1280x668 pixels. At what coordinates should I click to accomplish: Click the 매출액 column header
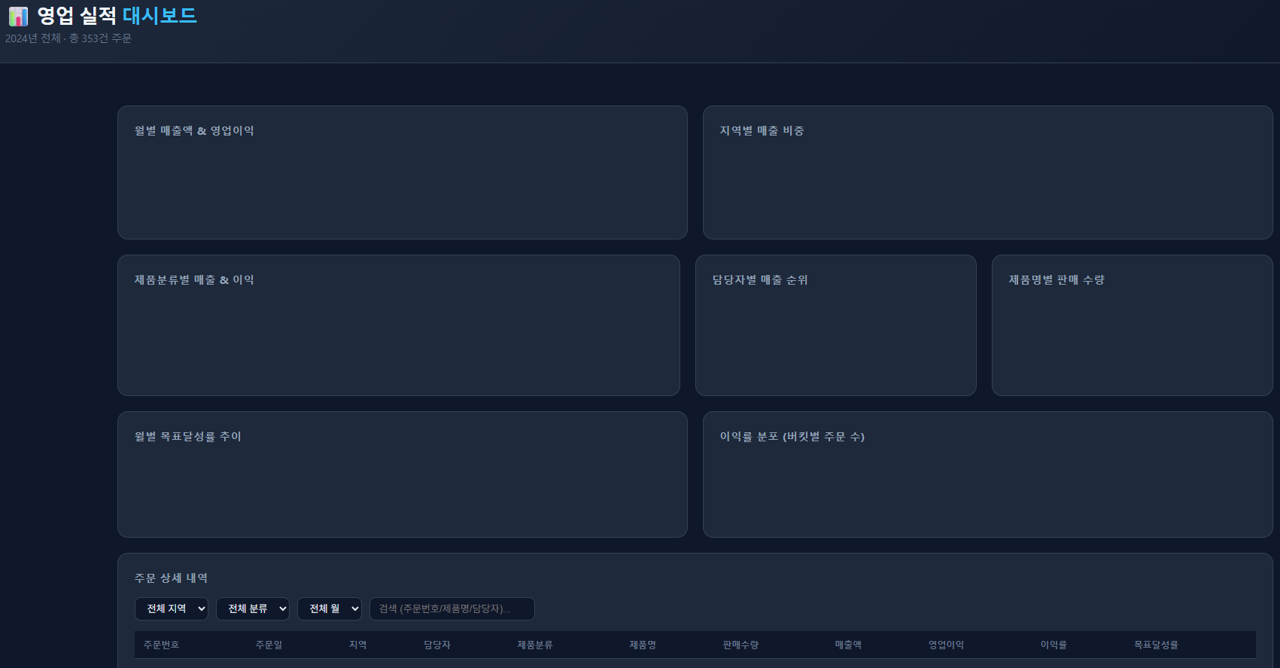(x=848, y=645)
